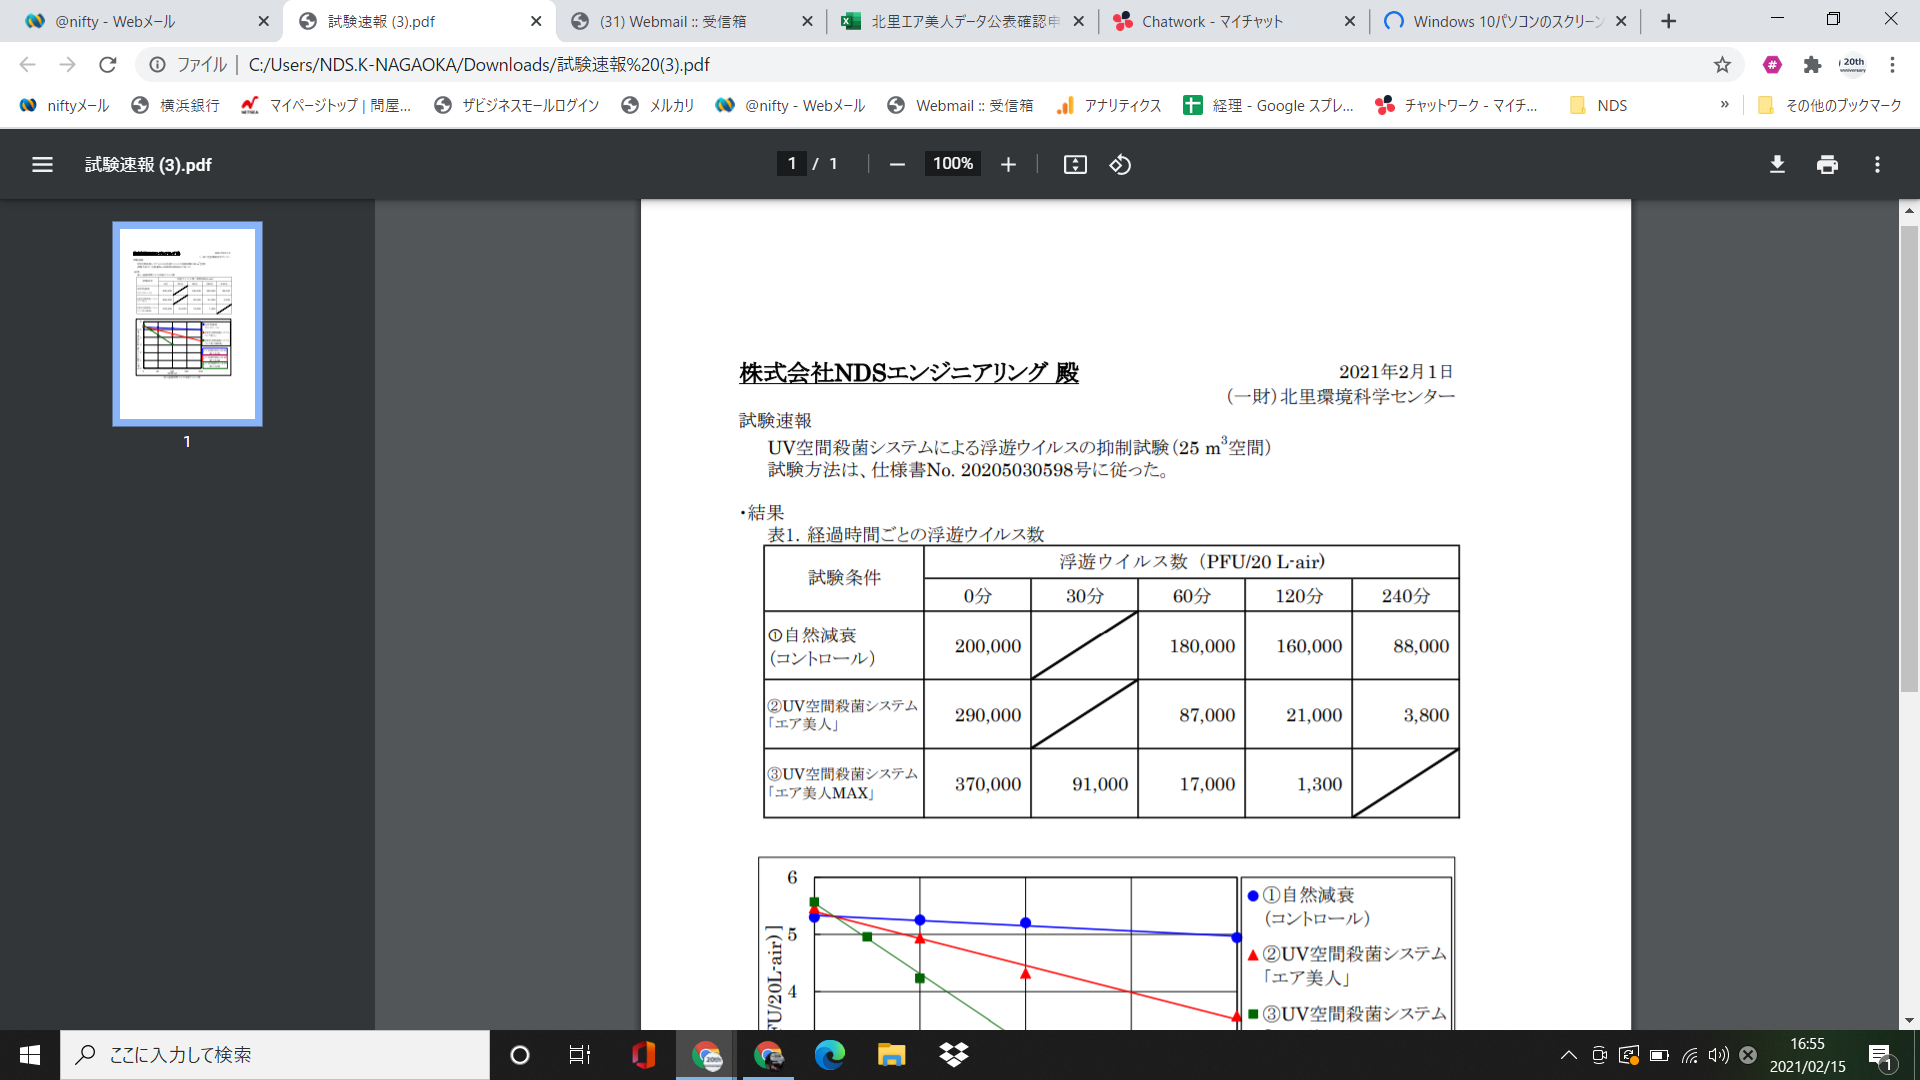The image size is (1920, 1080).
Task: Zoom out the PDF document
Action: click(896, 164)
